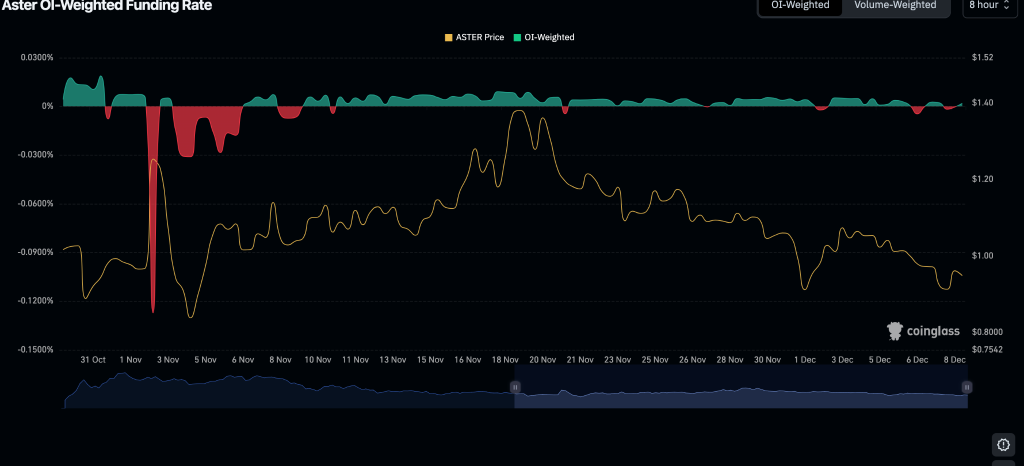Switch to the Volume-Weighted tab

click(x=895, y=5)
